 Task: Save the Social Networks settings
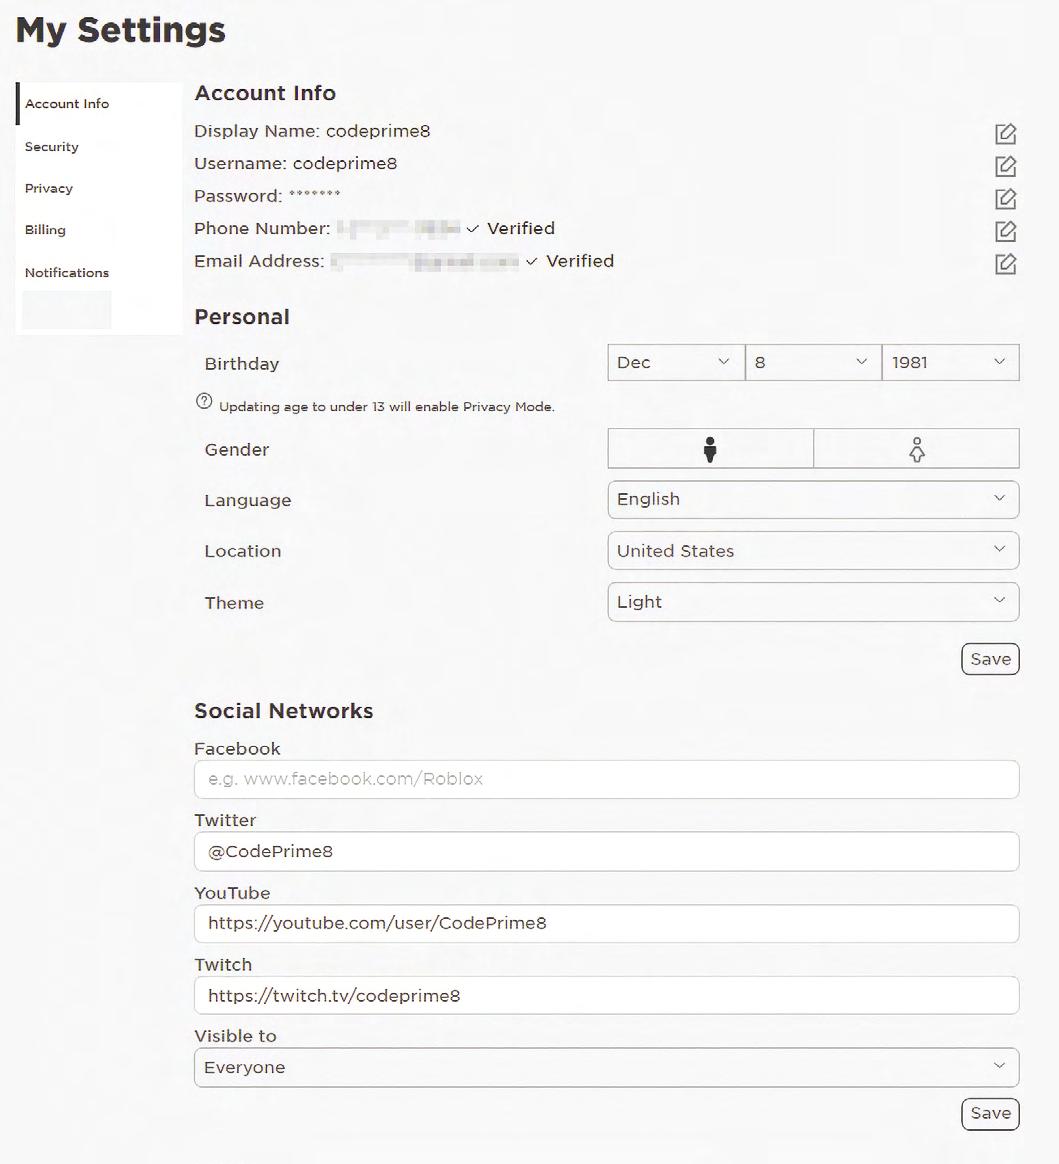[990, 1113]
